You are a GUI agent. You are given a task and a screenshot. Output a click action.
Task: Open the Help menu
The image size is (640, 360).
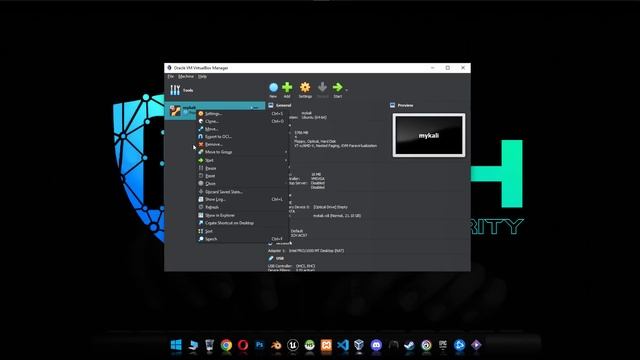pos(202,76)
